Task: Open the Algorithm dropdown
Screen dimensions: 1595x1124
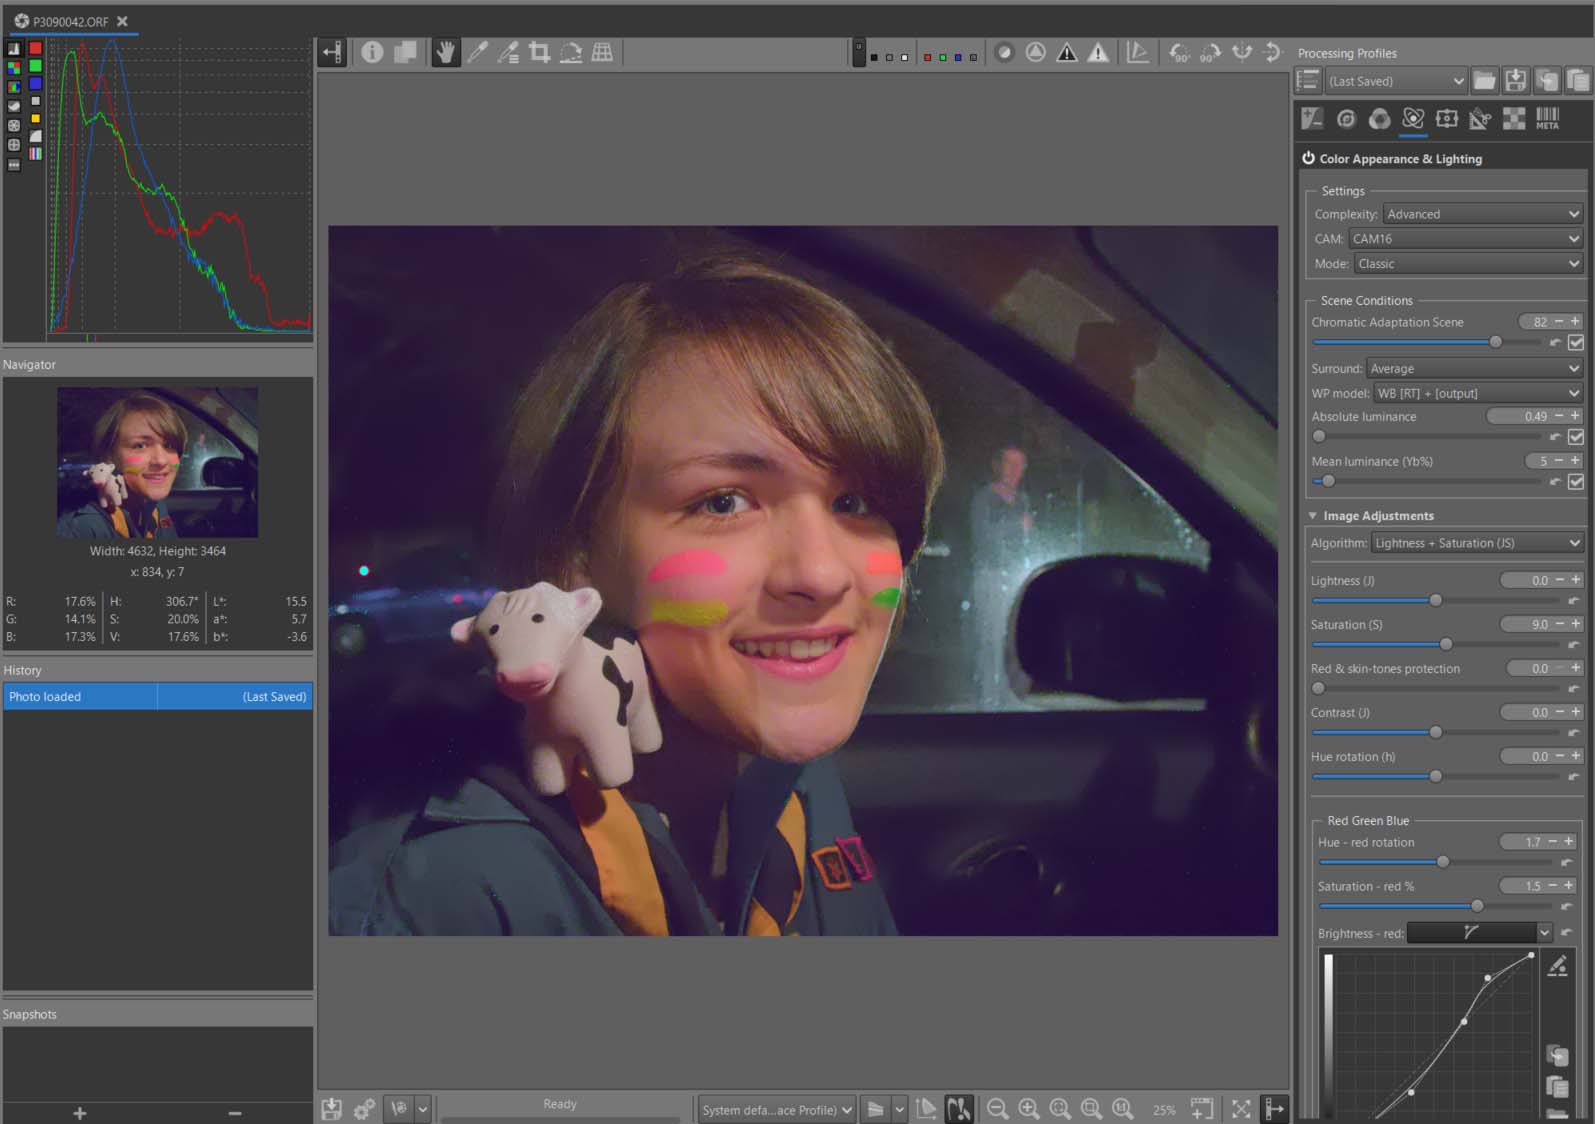Action: point(1476,543)
